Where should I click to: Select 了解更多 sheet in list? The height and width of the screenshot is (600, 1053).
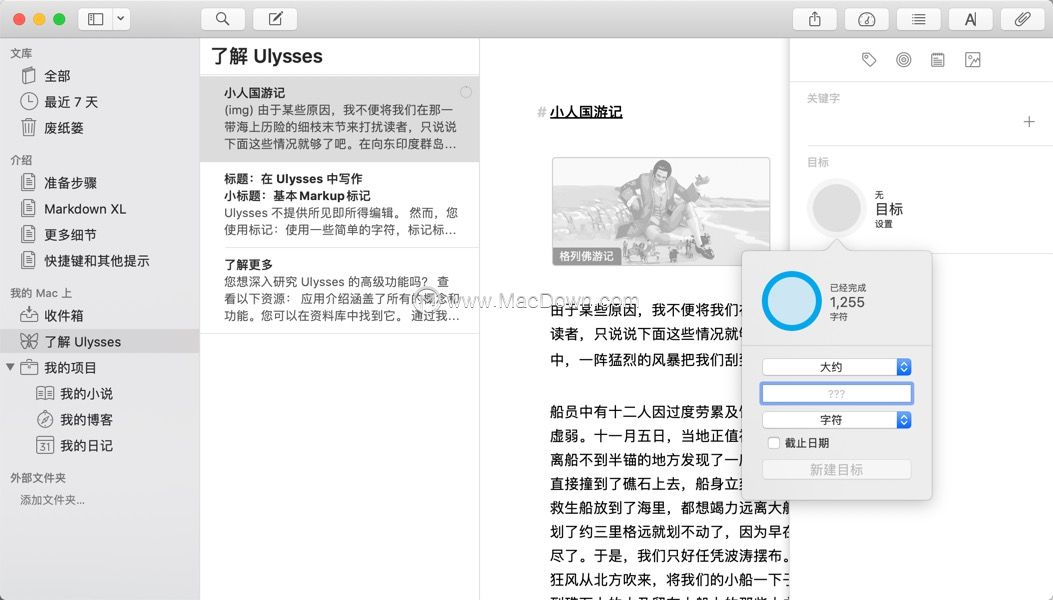click(x=340, y=290)
